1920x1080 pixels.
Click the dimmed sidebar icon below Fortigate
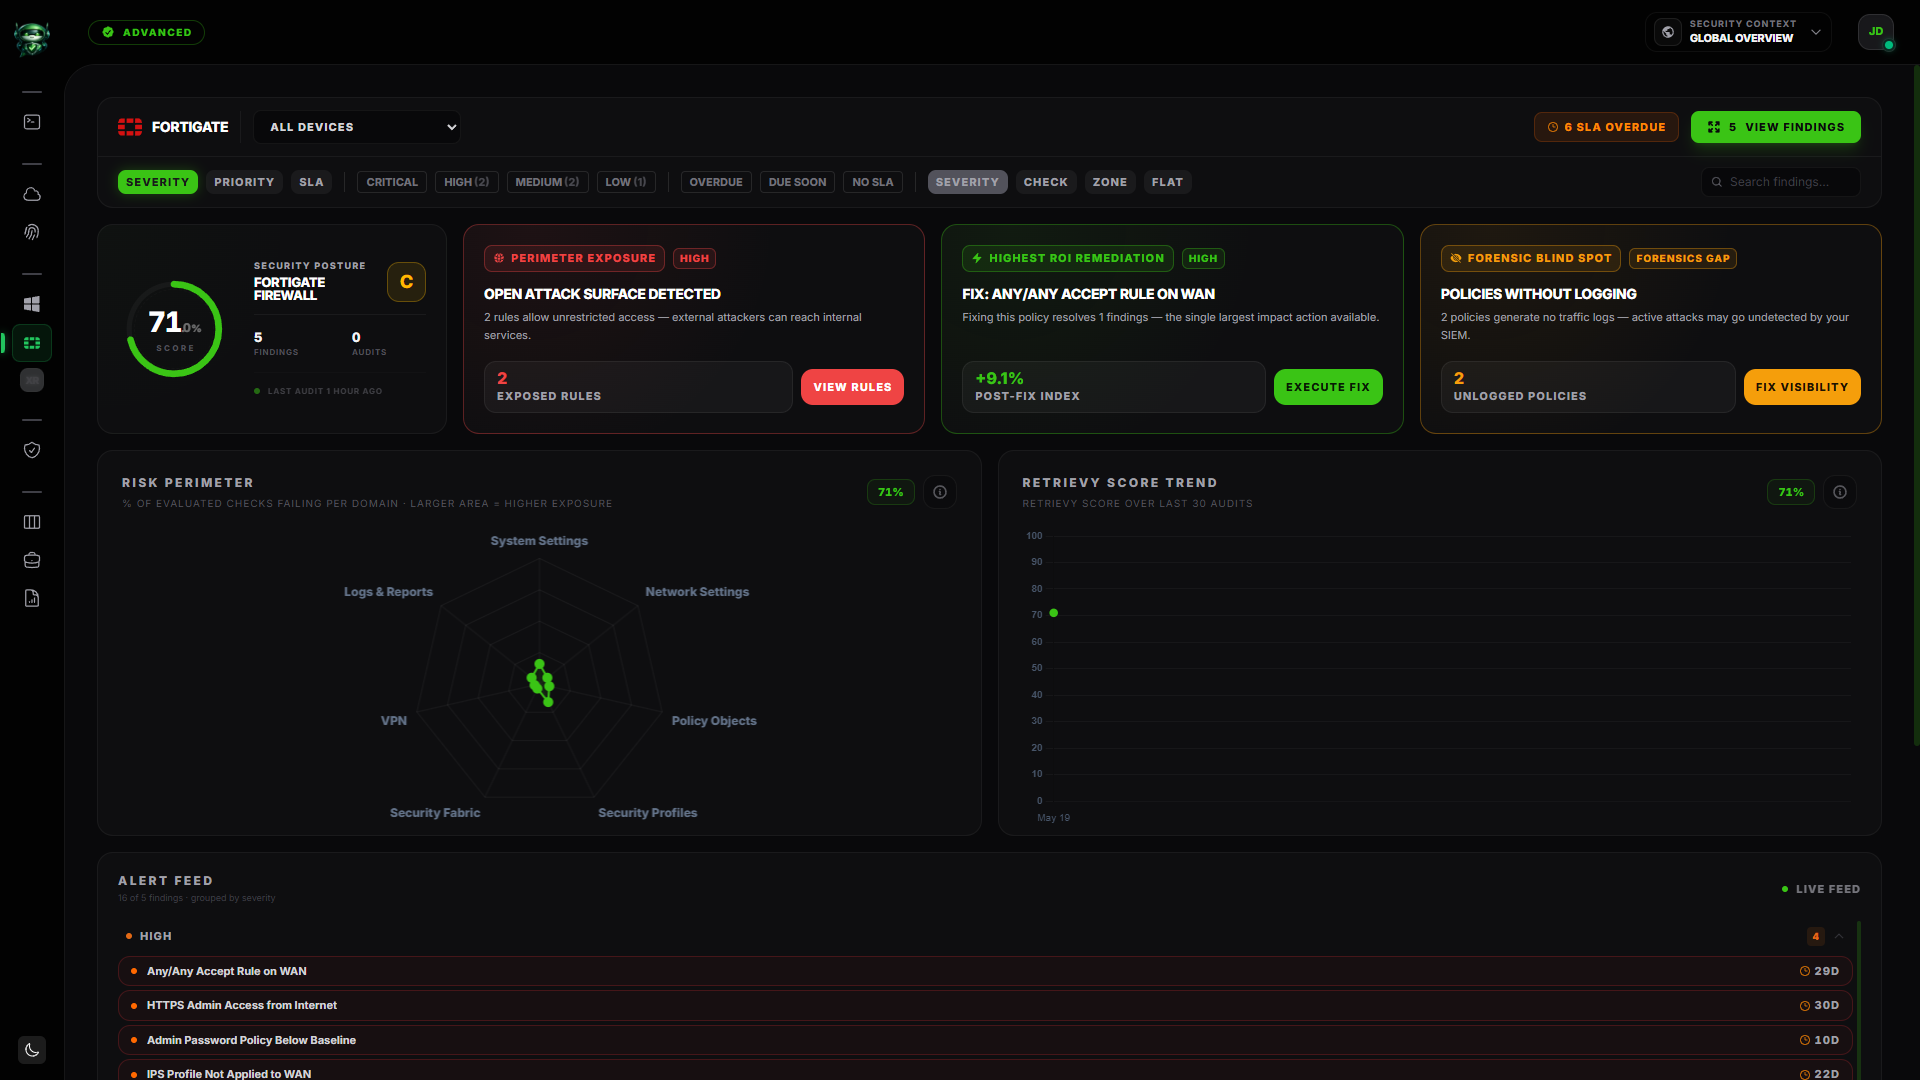pos(32,380)
